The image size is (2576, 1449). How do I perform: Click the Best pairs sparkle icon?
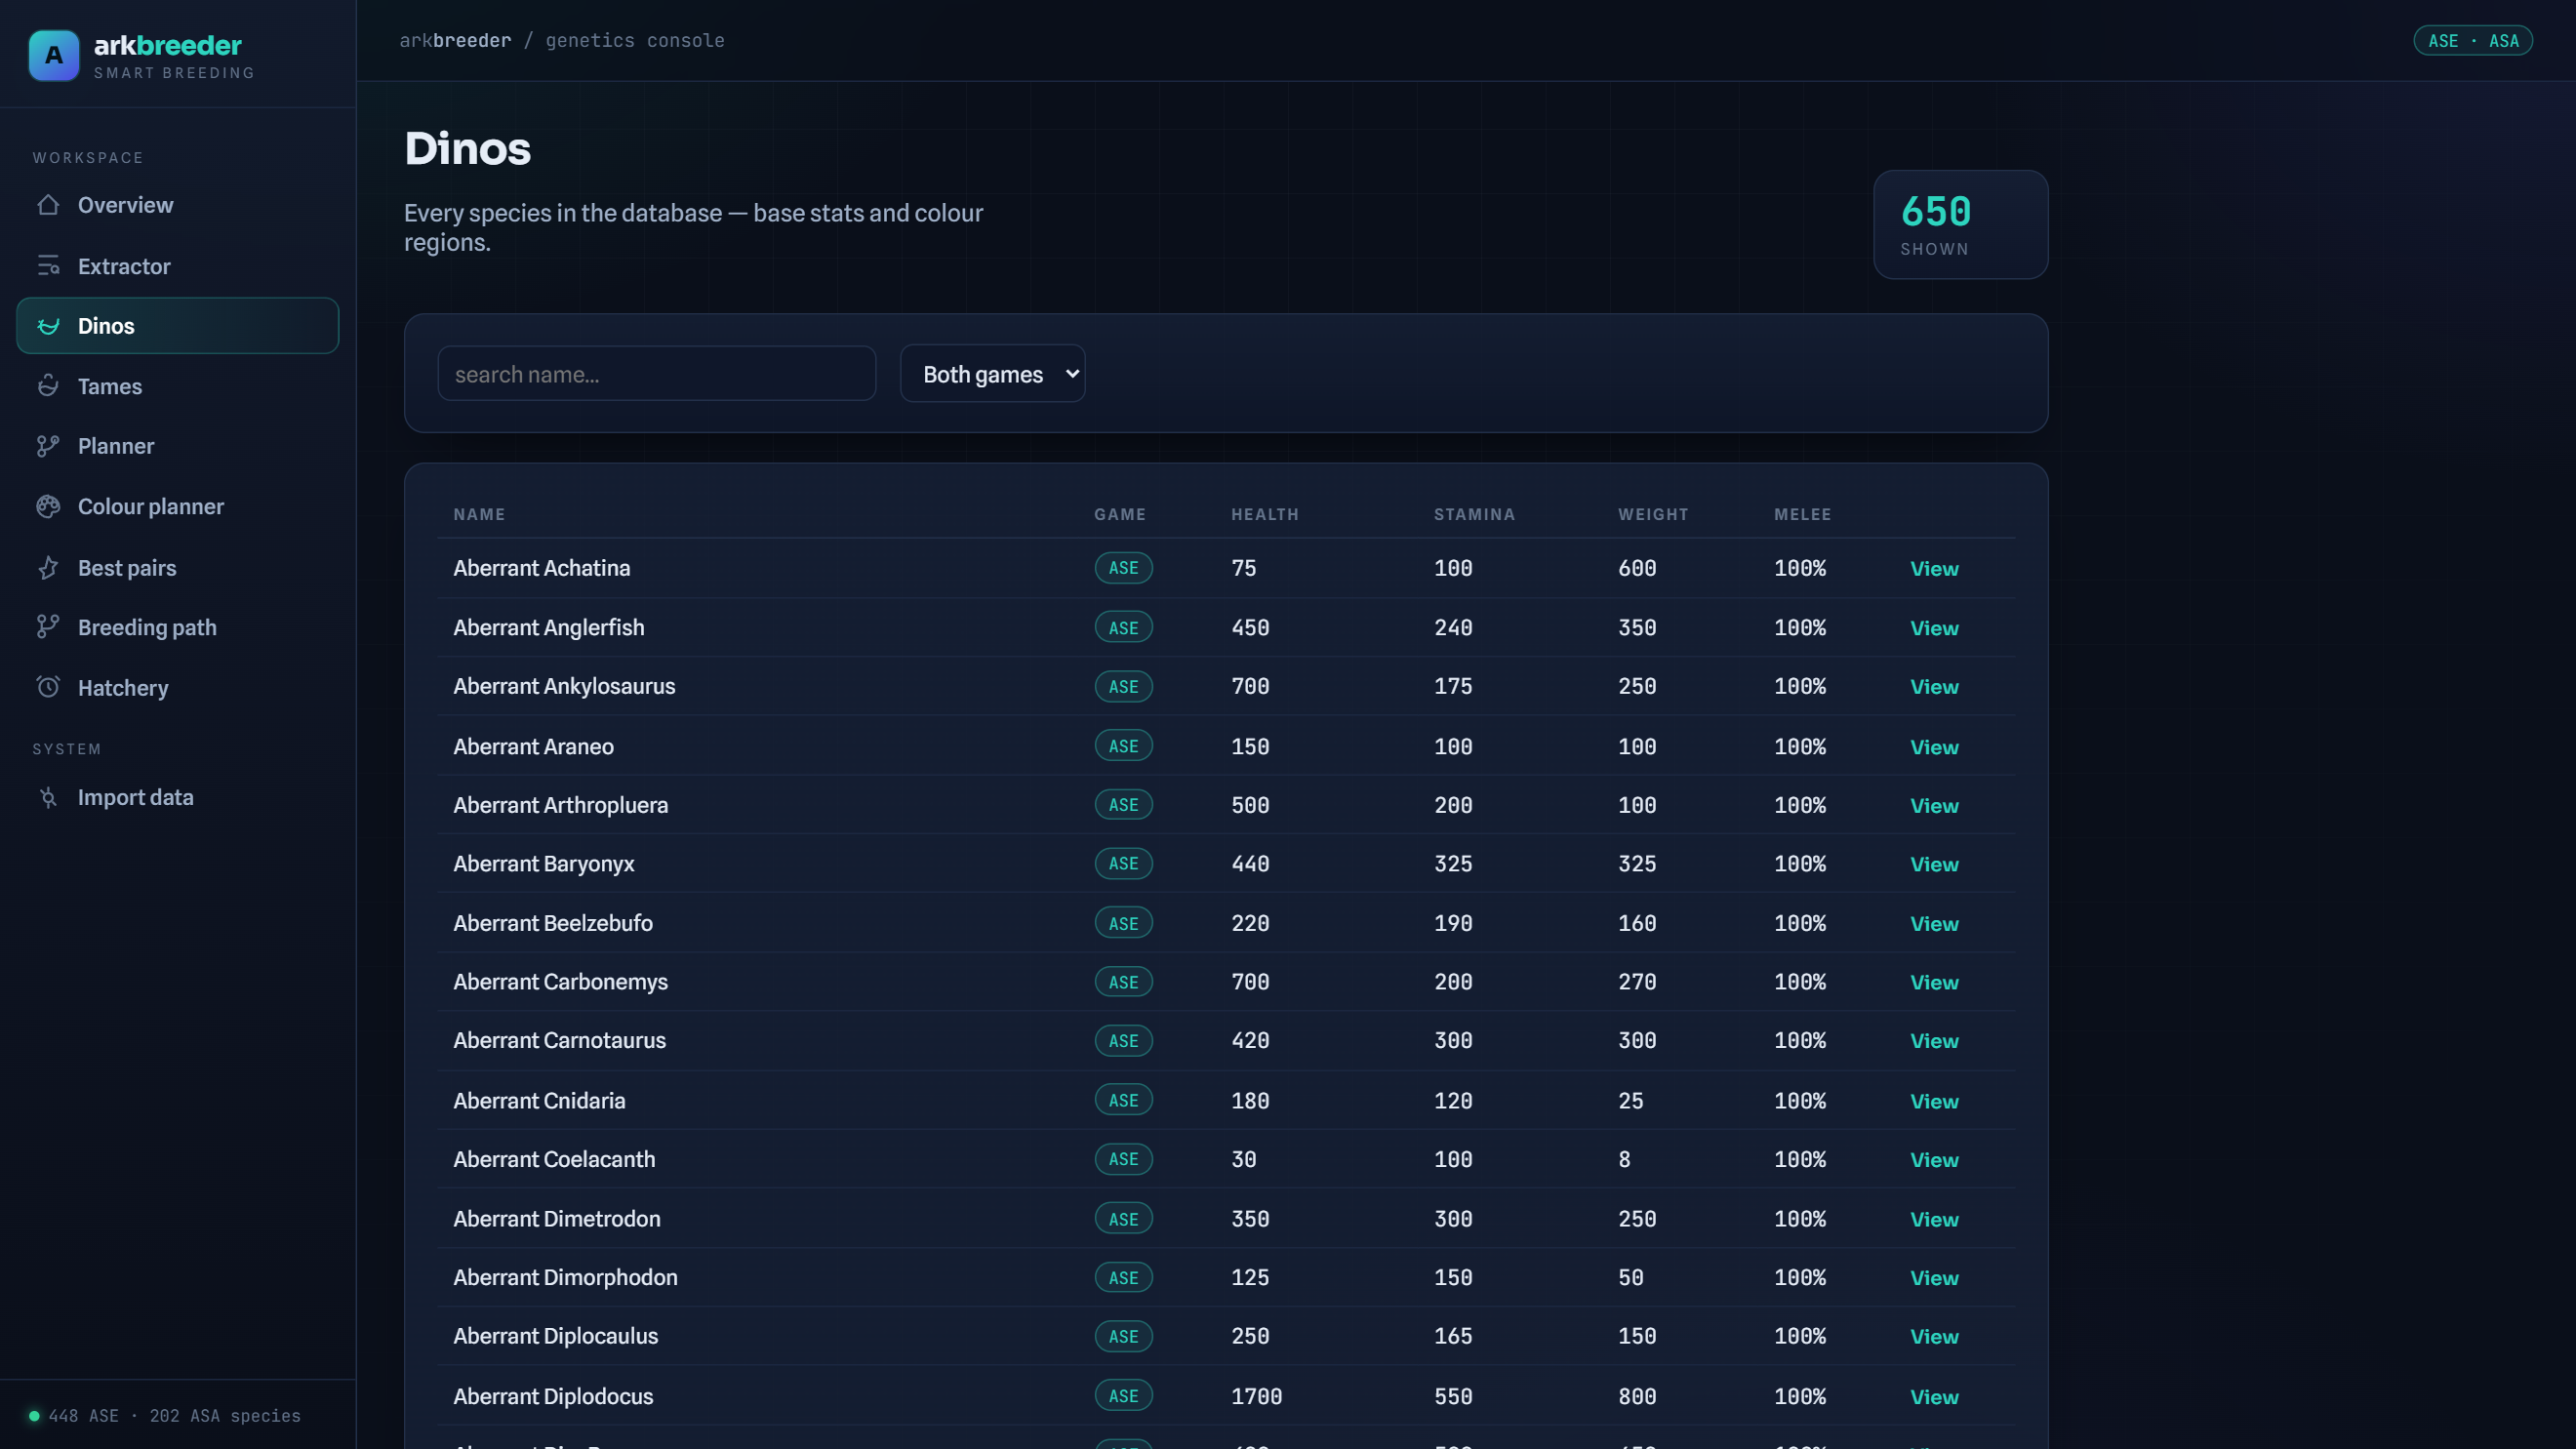click(x=48, y=568)
